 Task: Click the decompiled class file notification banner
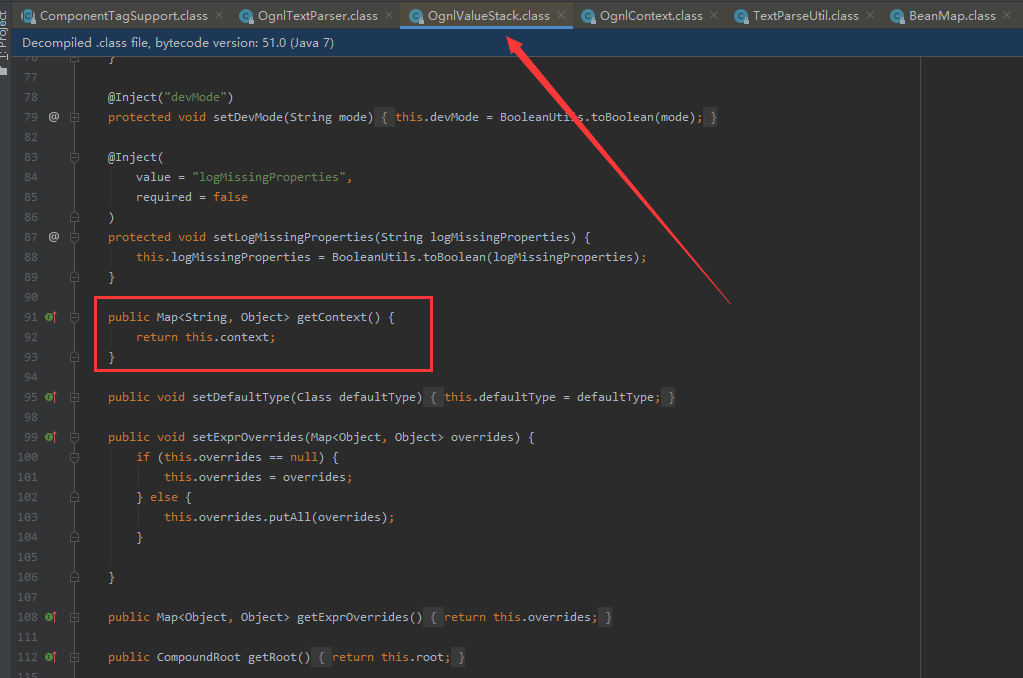pos(517,42)
